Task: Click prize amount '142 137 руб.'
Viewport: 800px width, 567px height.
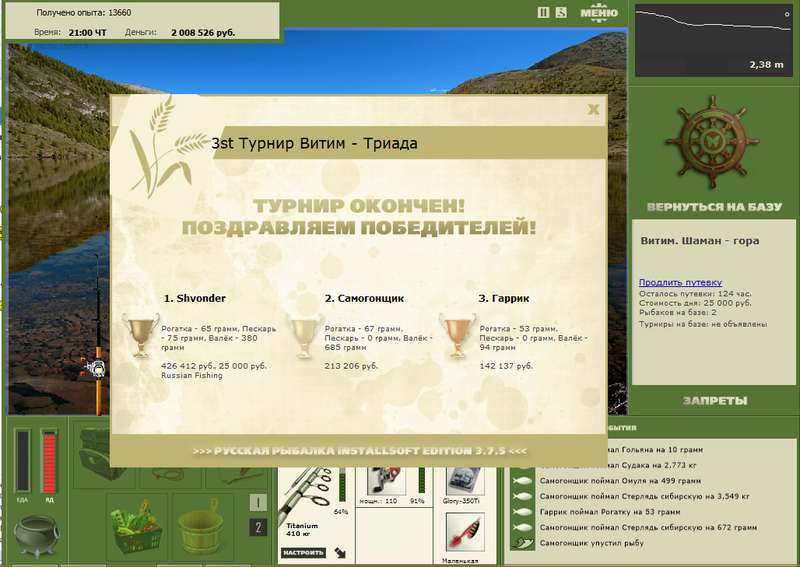Action: [506, 366]
